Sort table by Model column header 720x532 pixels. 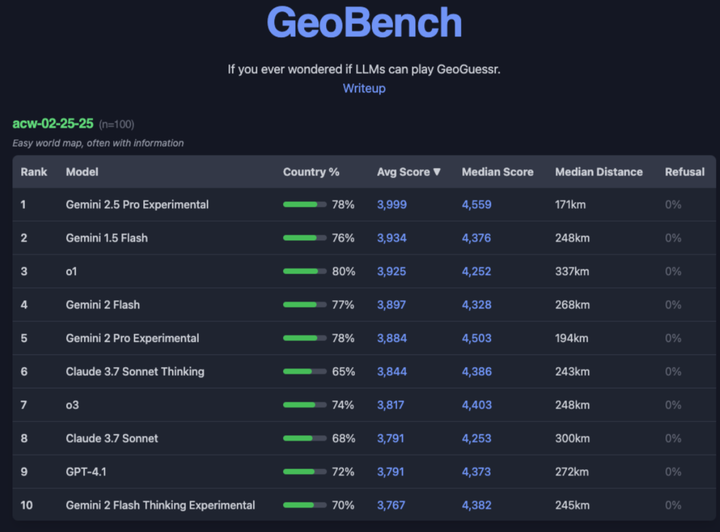tap(82, 172)
